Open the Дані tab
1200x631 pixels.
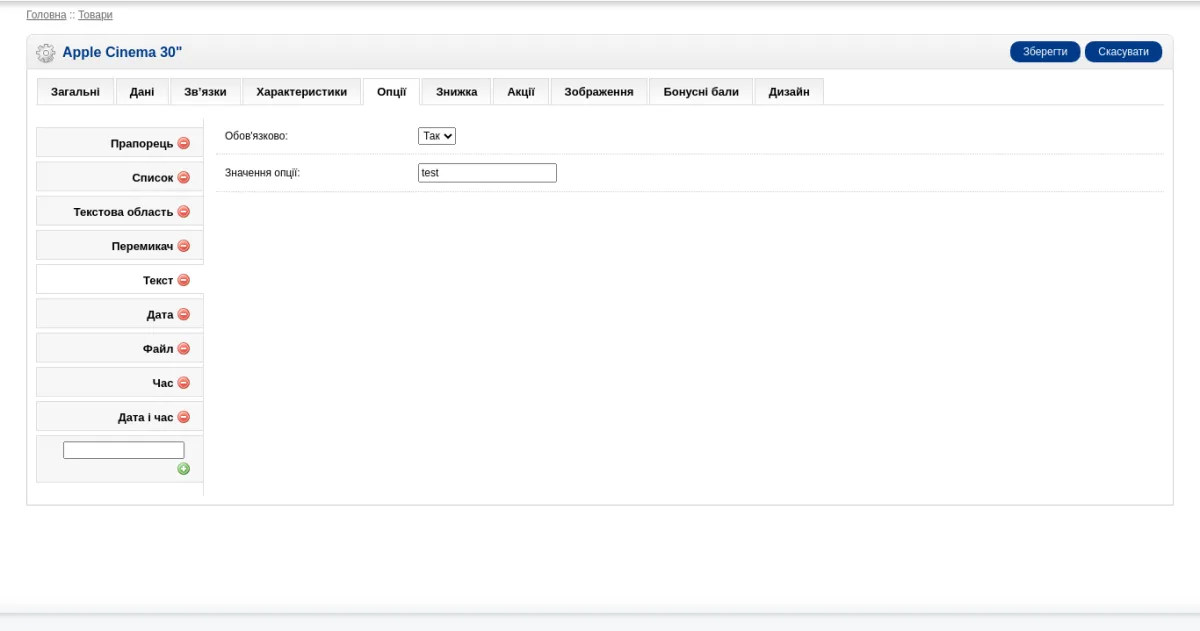tap(142, 92)
